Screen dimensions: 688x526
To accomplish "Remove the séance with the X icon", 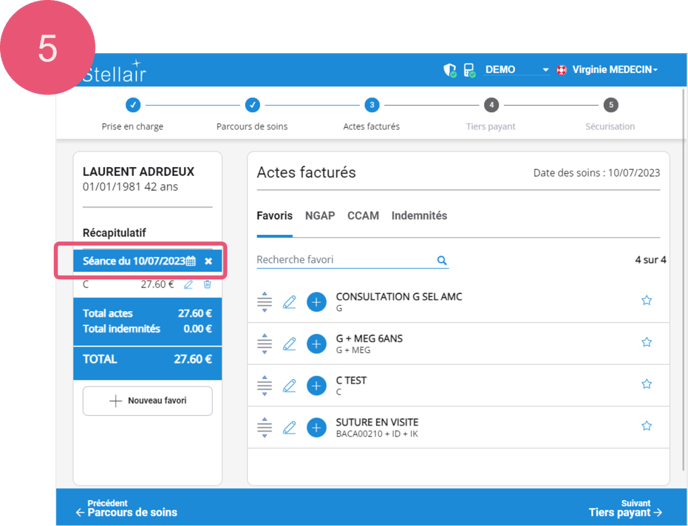I will pyautogui.click(x=208, y=261).
